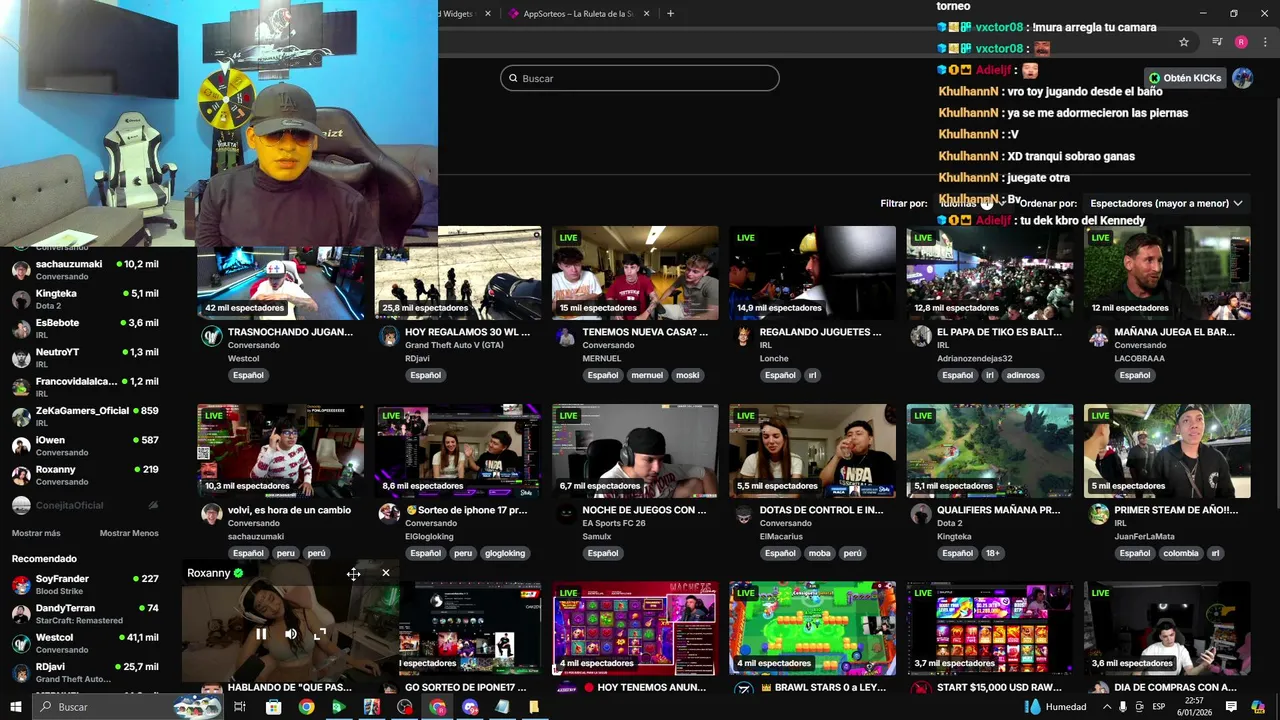Bookmark this page with the star icon

coord(1184,42)
